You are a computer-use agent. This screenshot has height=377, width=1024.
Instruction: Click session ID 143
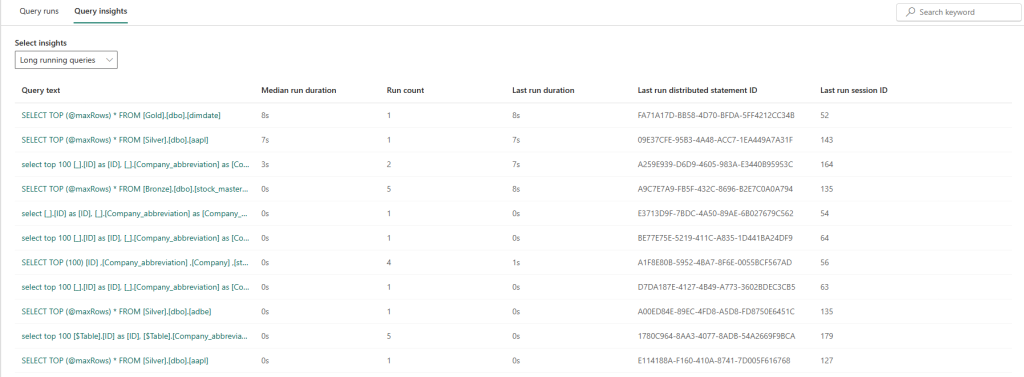click(826, 140)
